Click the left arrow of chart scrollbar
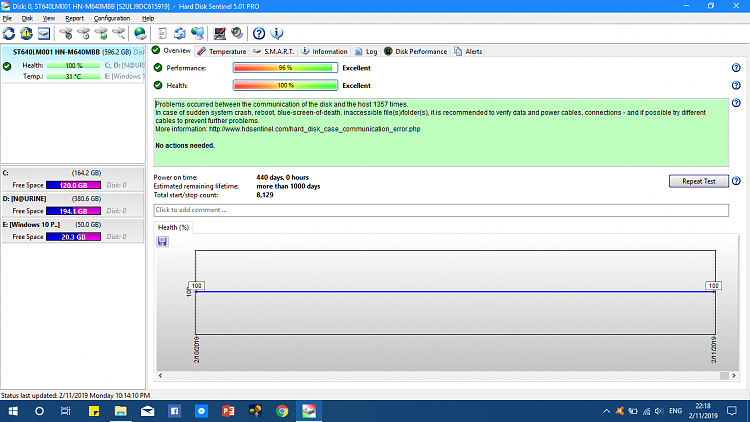 160,376
